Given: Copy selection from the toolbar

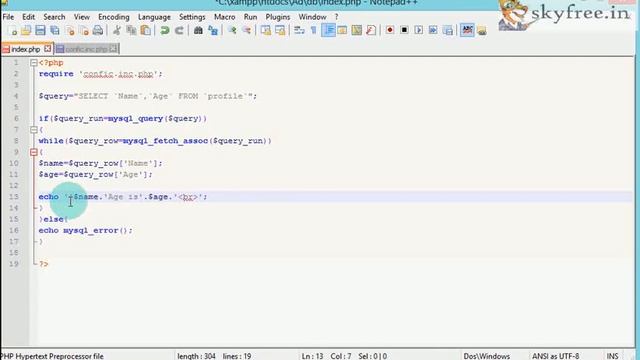Looking at the screenshot, I should click(131, 31).
